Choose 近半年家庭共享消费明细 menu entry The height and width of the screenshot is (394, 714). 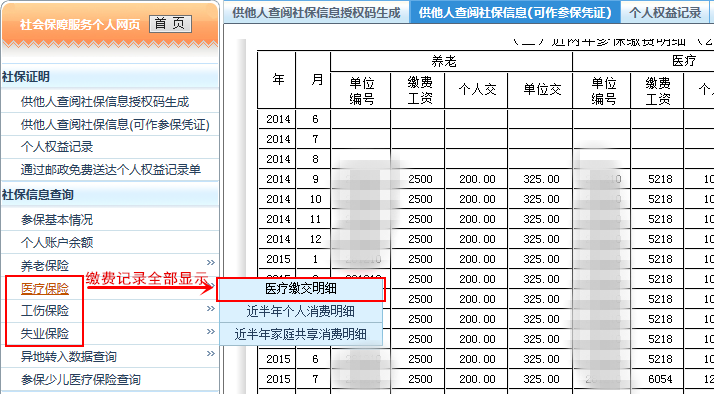(301, 334)
